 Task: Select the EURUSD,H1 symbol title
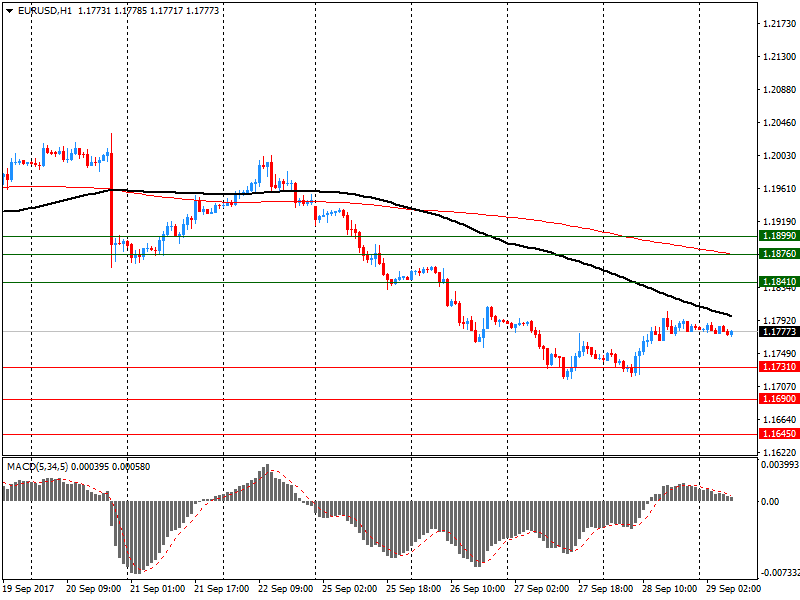point(44,11)
